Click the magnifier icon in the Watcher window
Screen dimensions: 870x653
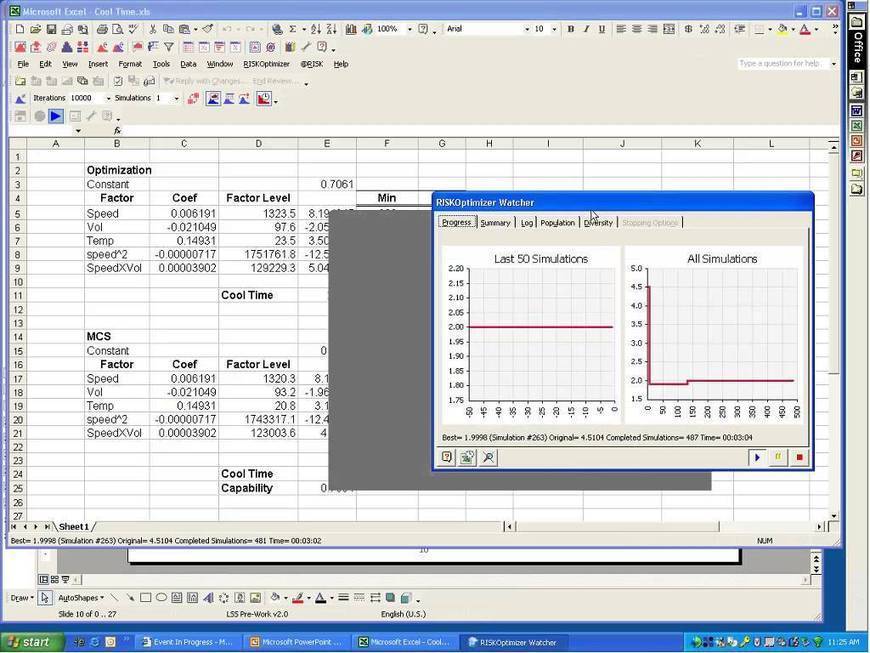488,457
